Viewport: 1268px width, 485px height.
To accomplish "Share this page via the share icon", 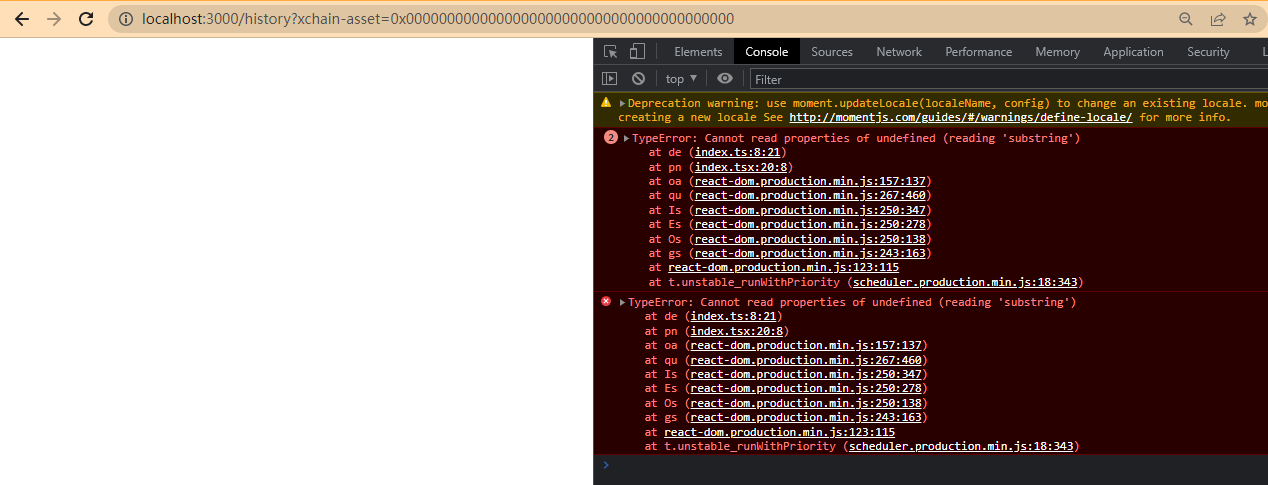I will click(x=1218, y=19).
